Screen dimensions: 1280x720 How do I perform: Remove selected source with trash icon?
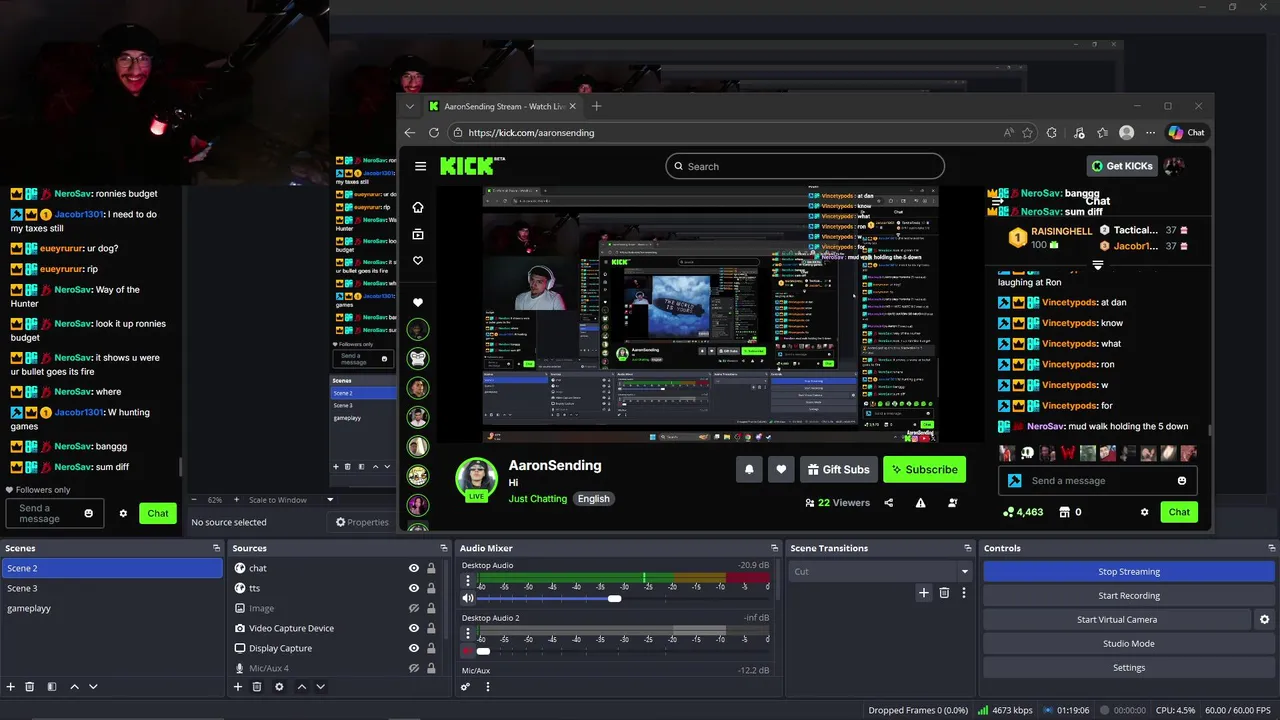pos(257,687)
